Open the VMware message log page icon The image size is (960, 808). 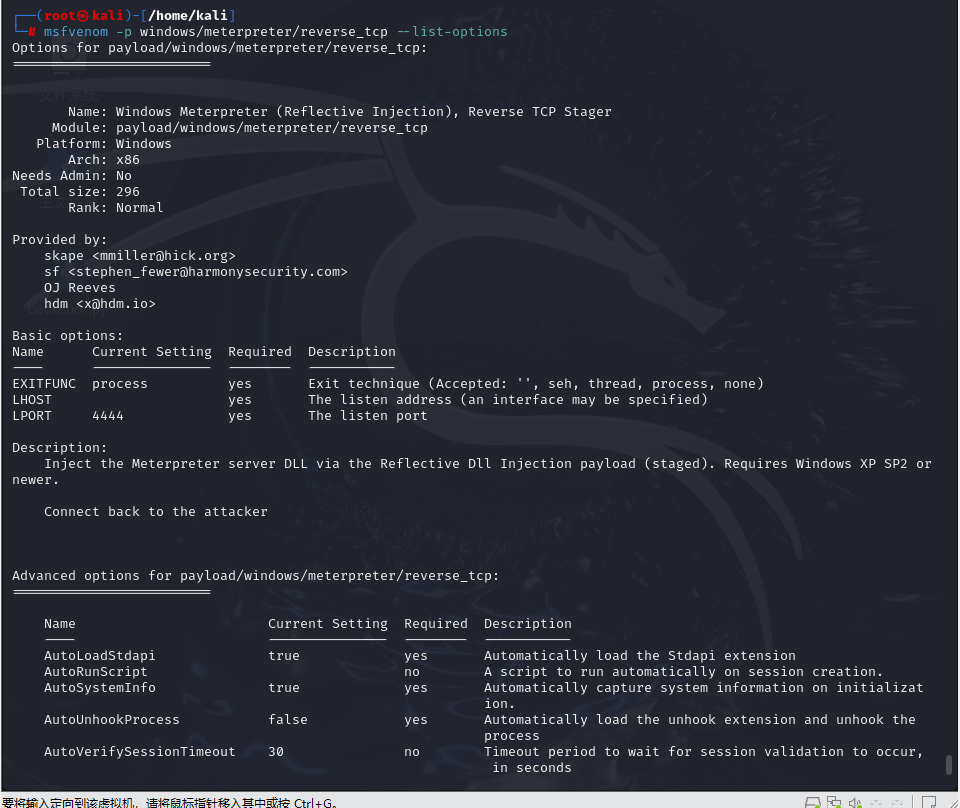point(930,800)
